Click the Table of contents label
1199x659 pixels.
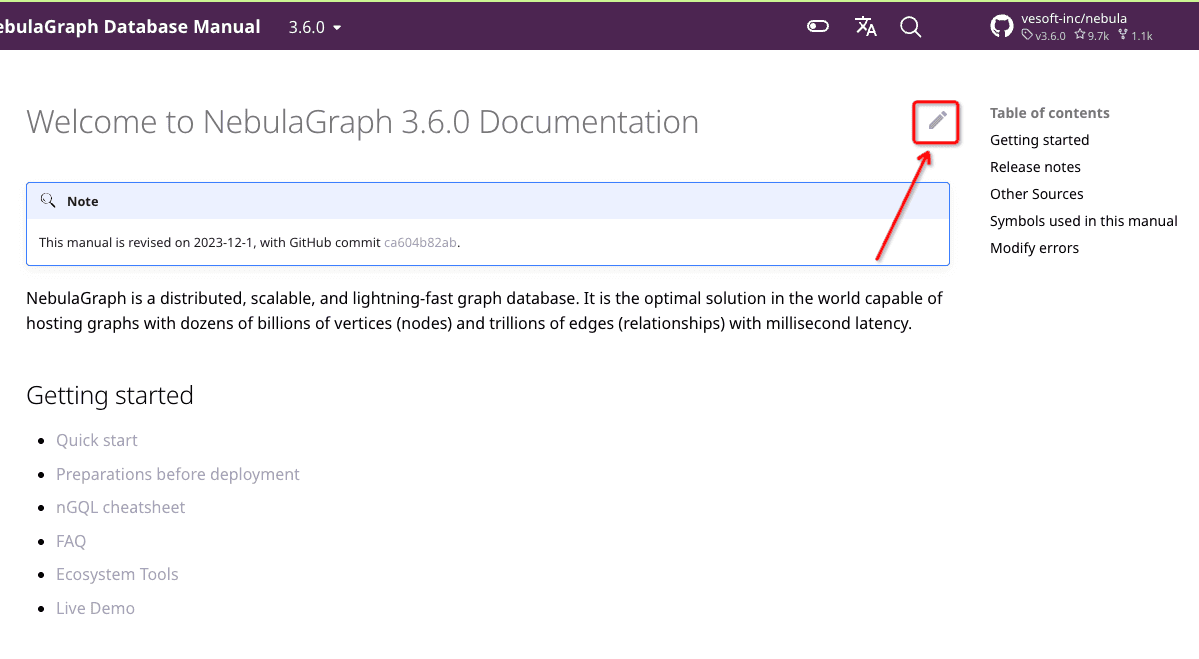point(1049,113)
